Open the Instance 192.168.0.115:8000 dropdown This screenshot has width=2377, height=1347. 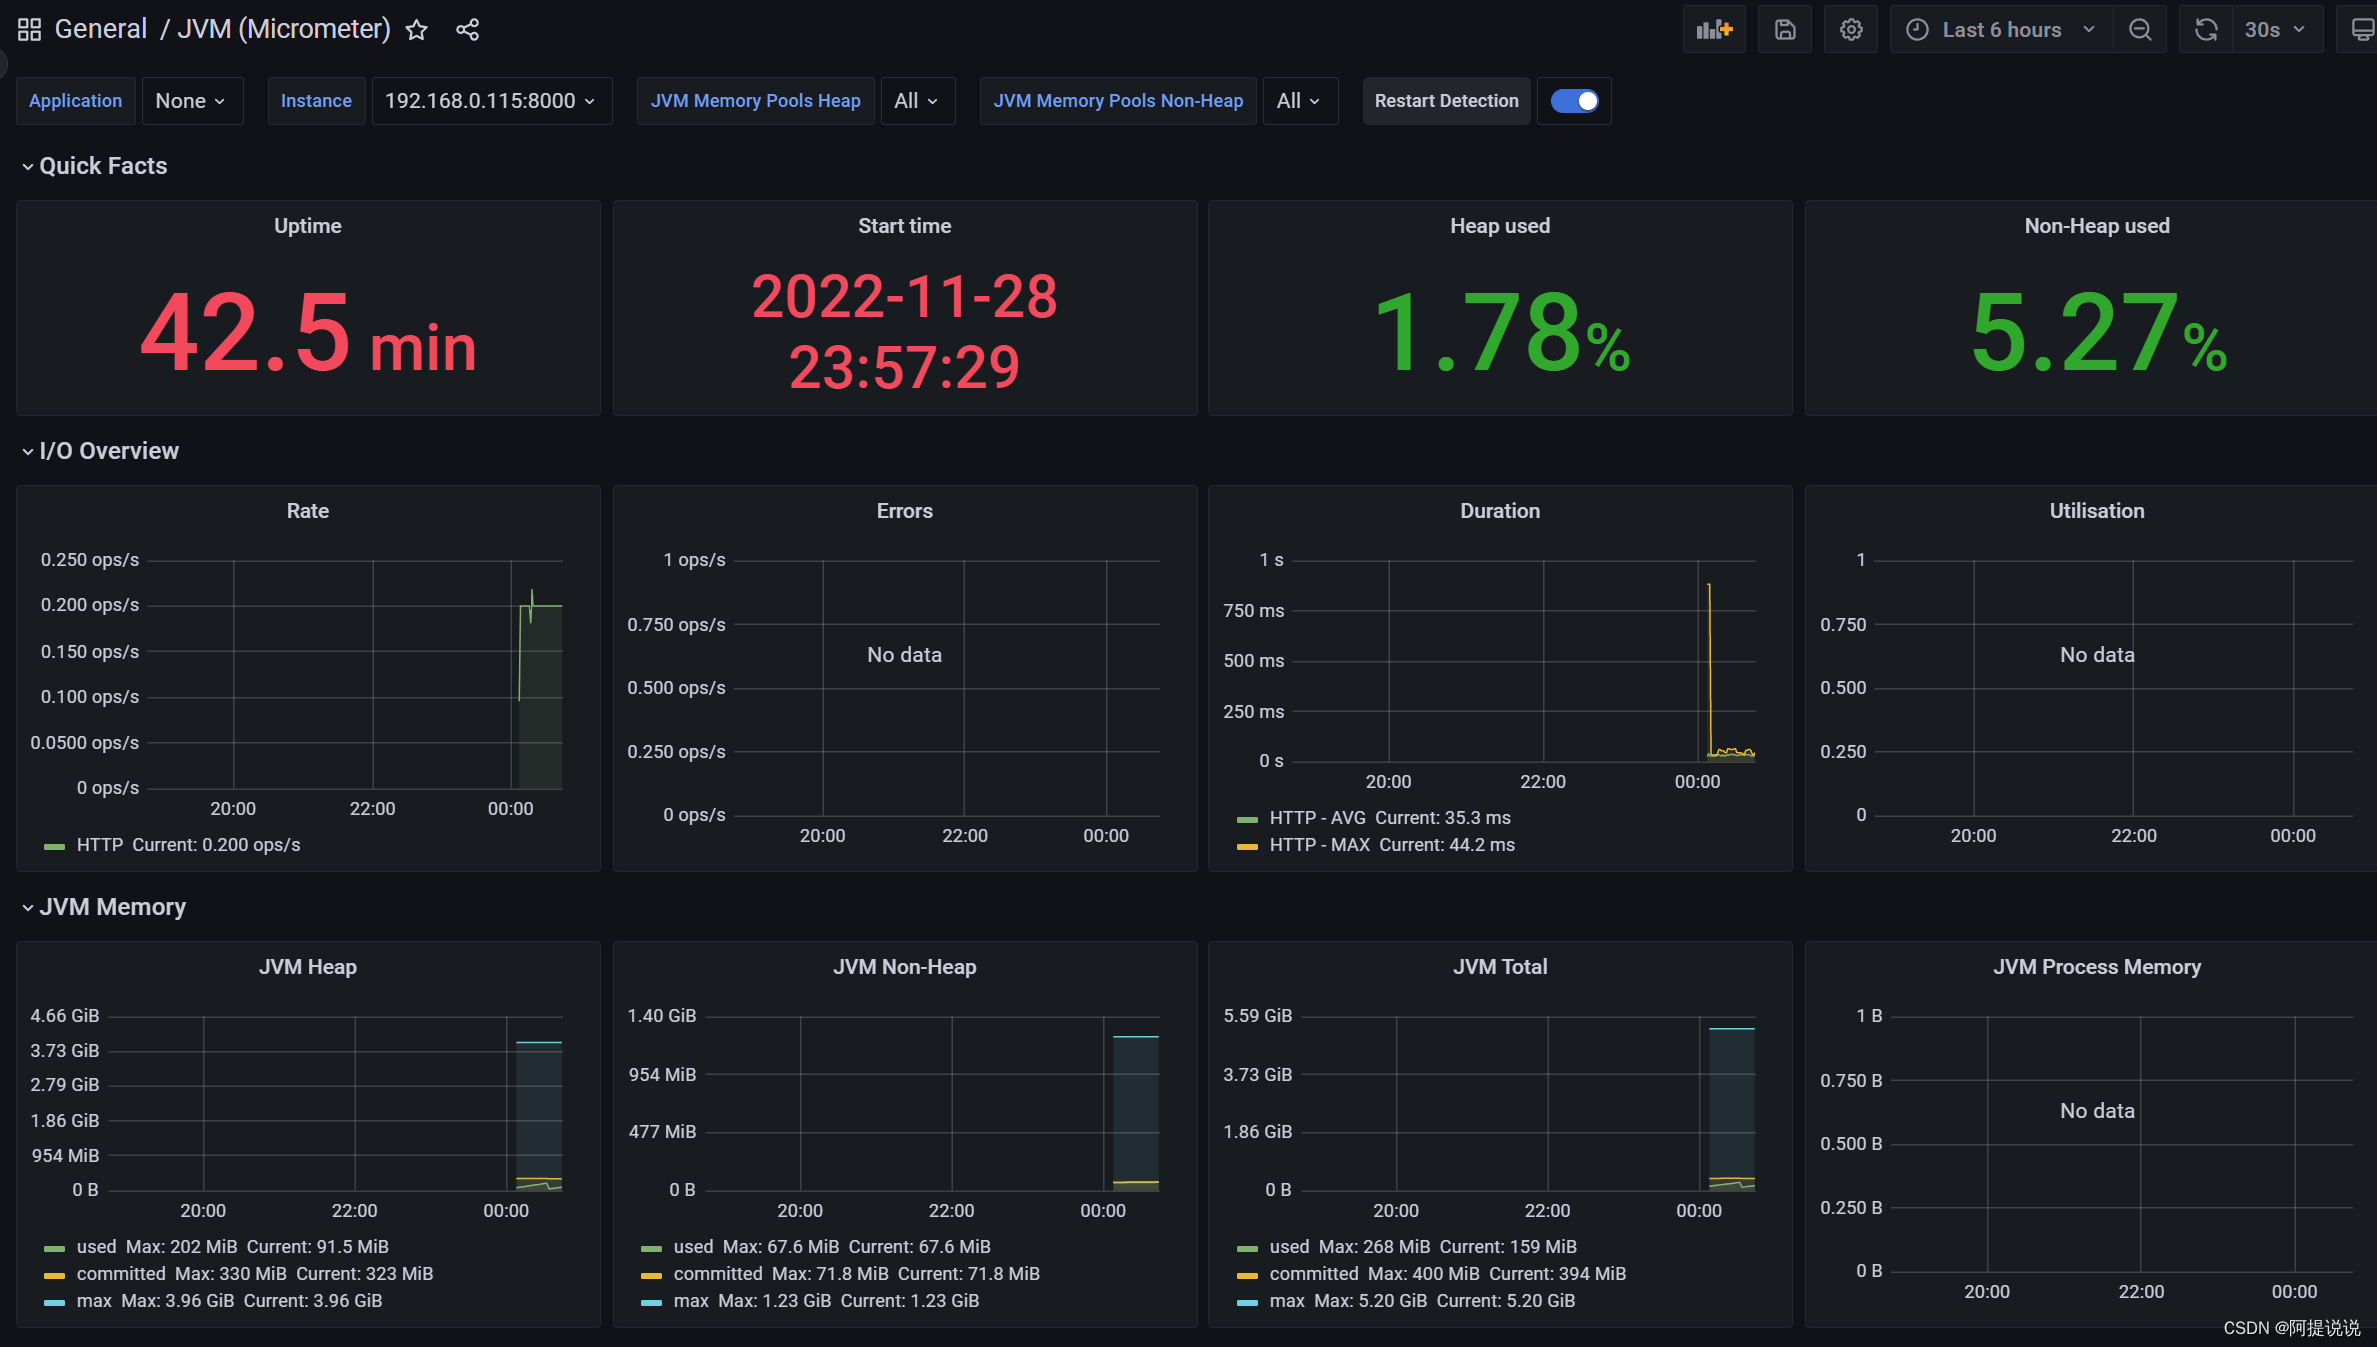click(491, 101)
